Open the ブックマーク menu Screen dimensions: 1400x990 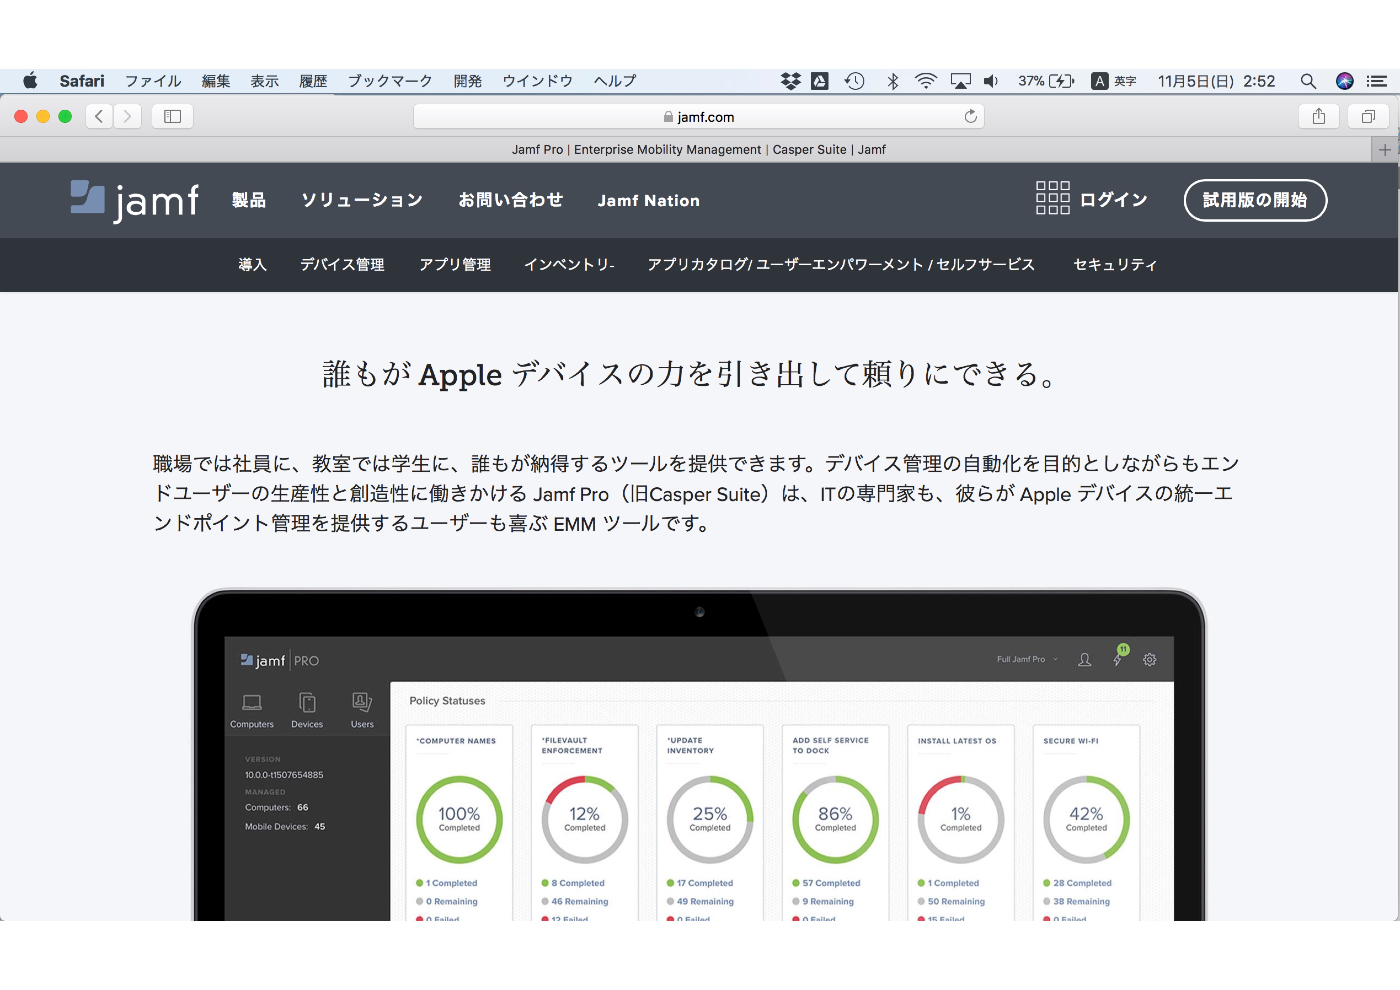click(x=390, y=81)
